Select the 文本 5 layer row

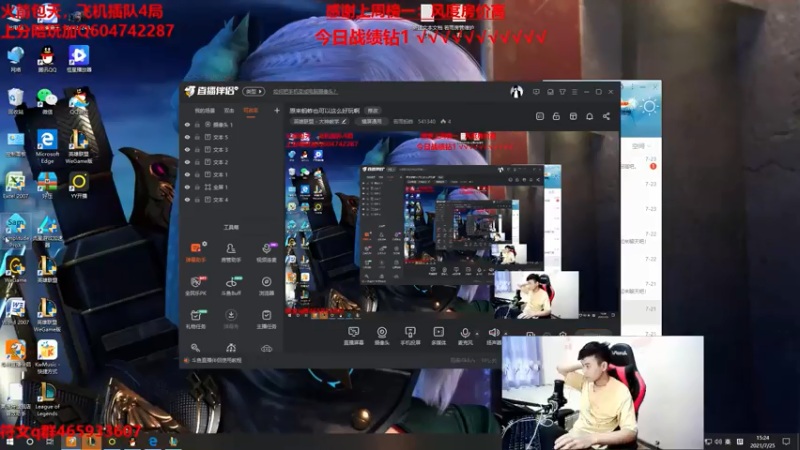(x=231, y=137)
